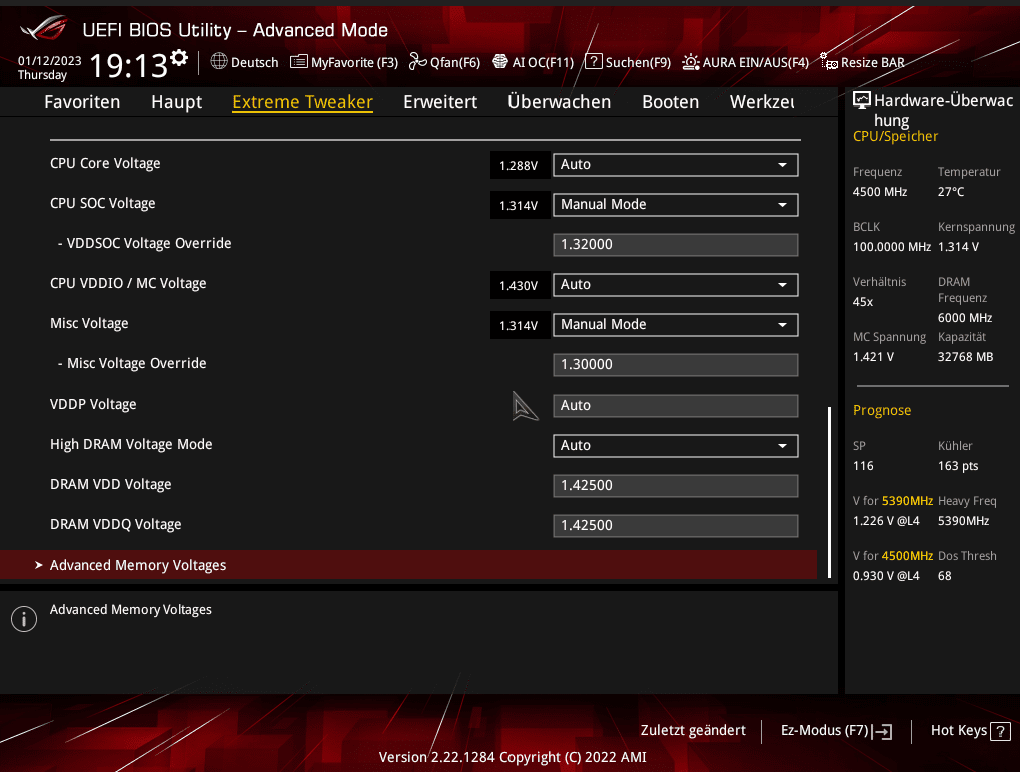1020x772 pixels.
Task: Open the CPU SOC Voltage dropdown
Action: tap(675, 205)
